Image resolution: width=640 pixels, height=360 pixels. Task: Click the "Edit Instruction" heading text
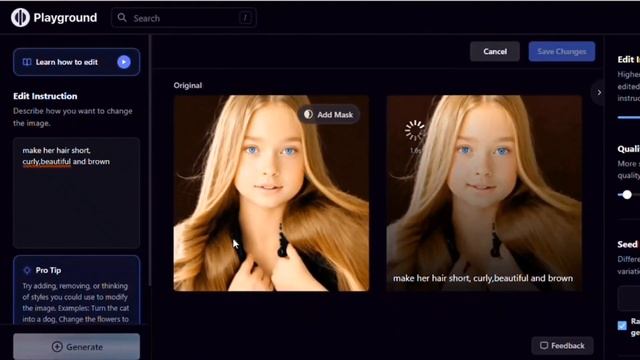pos(45,96)
